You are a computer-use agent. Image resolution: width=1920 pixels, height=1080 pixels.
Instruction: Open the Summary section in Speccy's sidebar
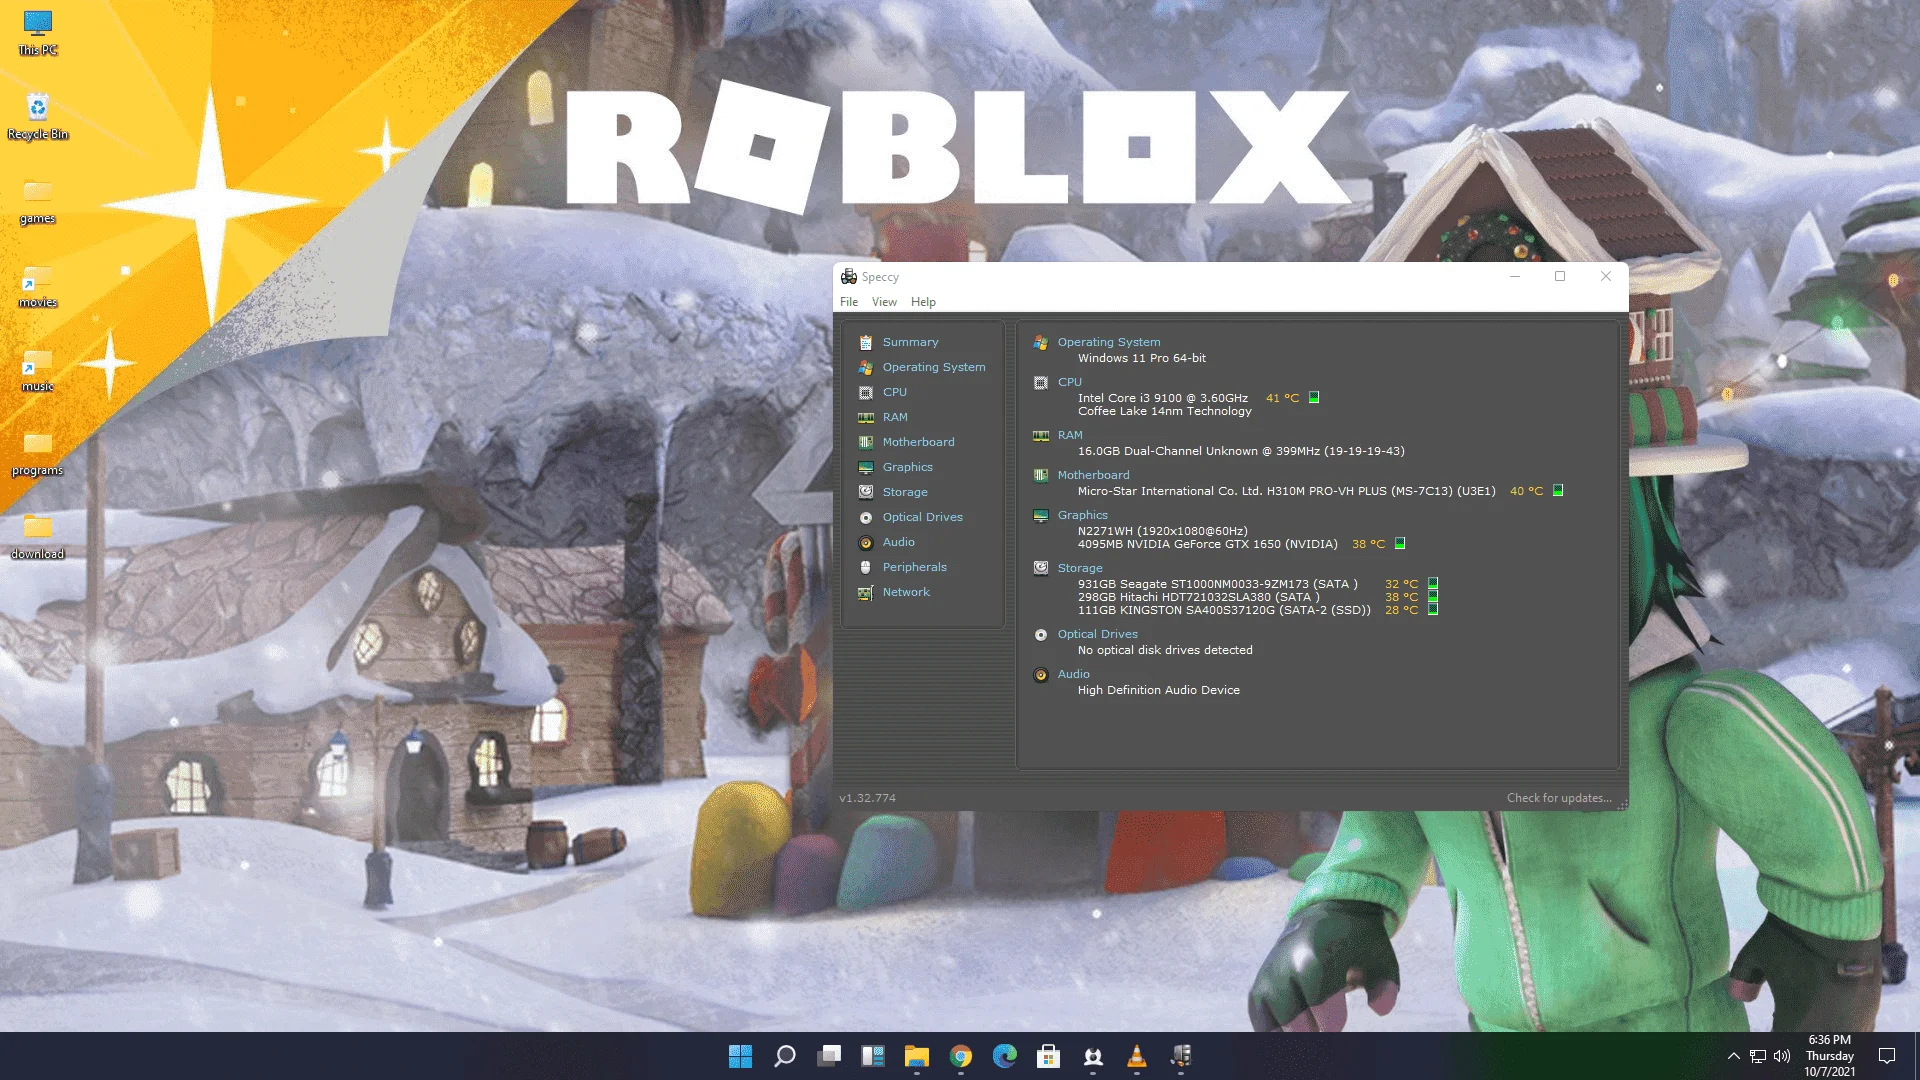click(x=910, y=342)
